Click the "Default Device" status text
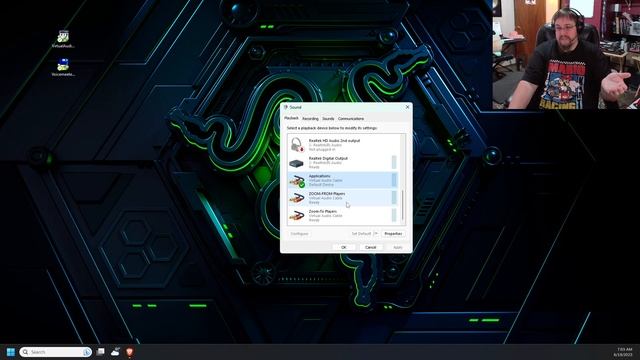This screenshot has height=360, width=640. [321, 185]
